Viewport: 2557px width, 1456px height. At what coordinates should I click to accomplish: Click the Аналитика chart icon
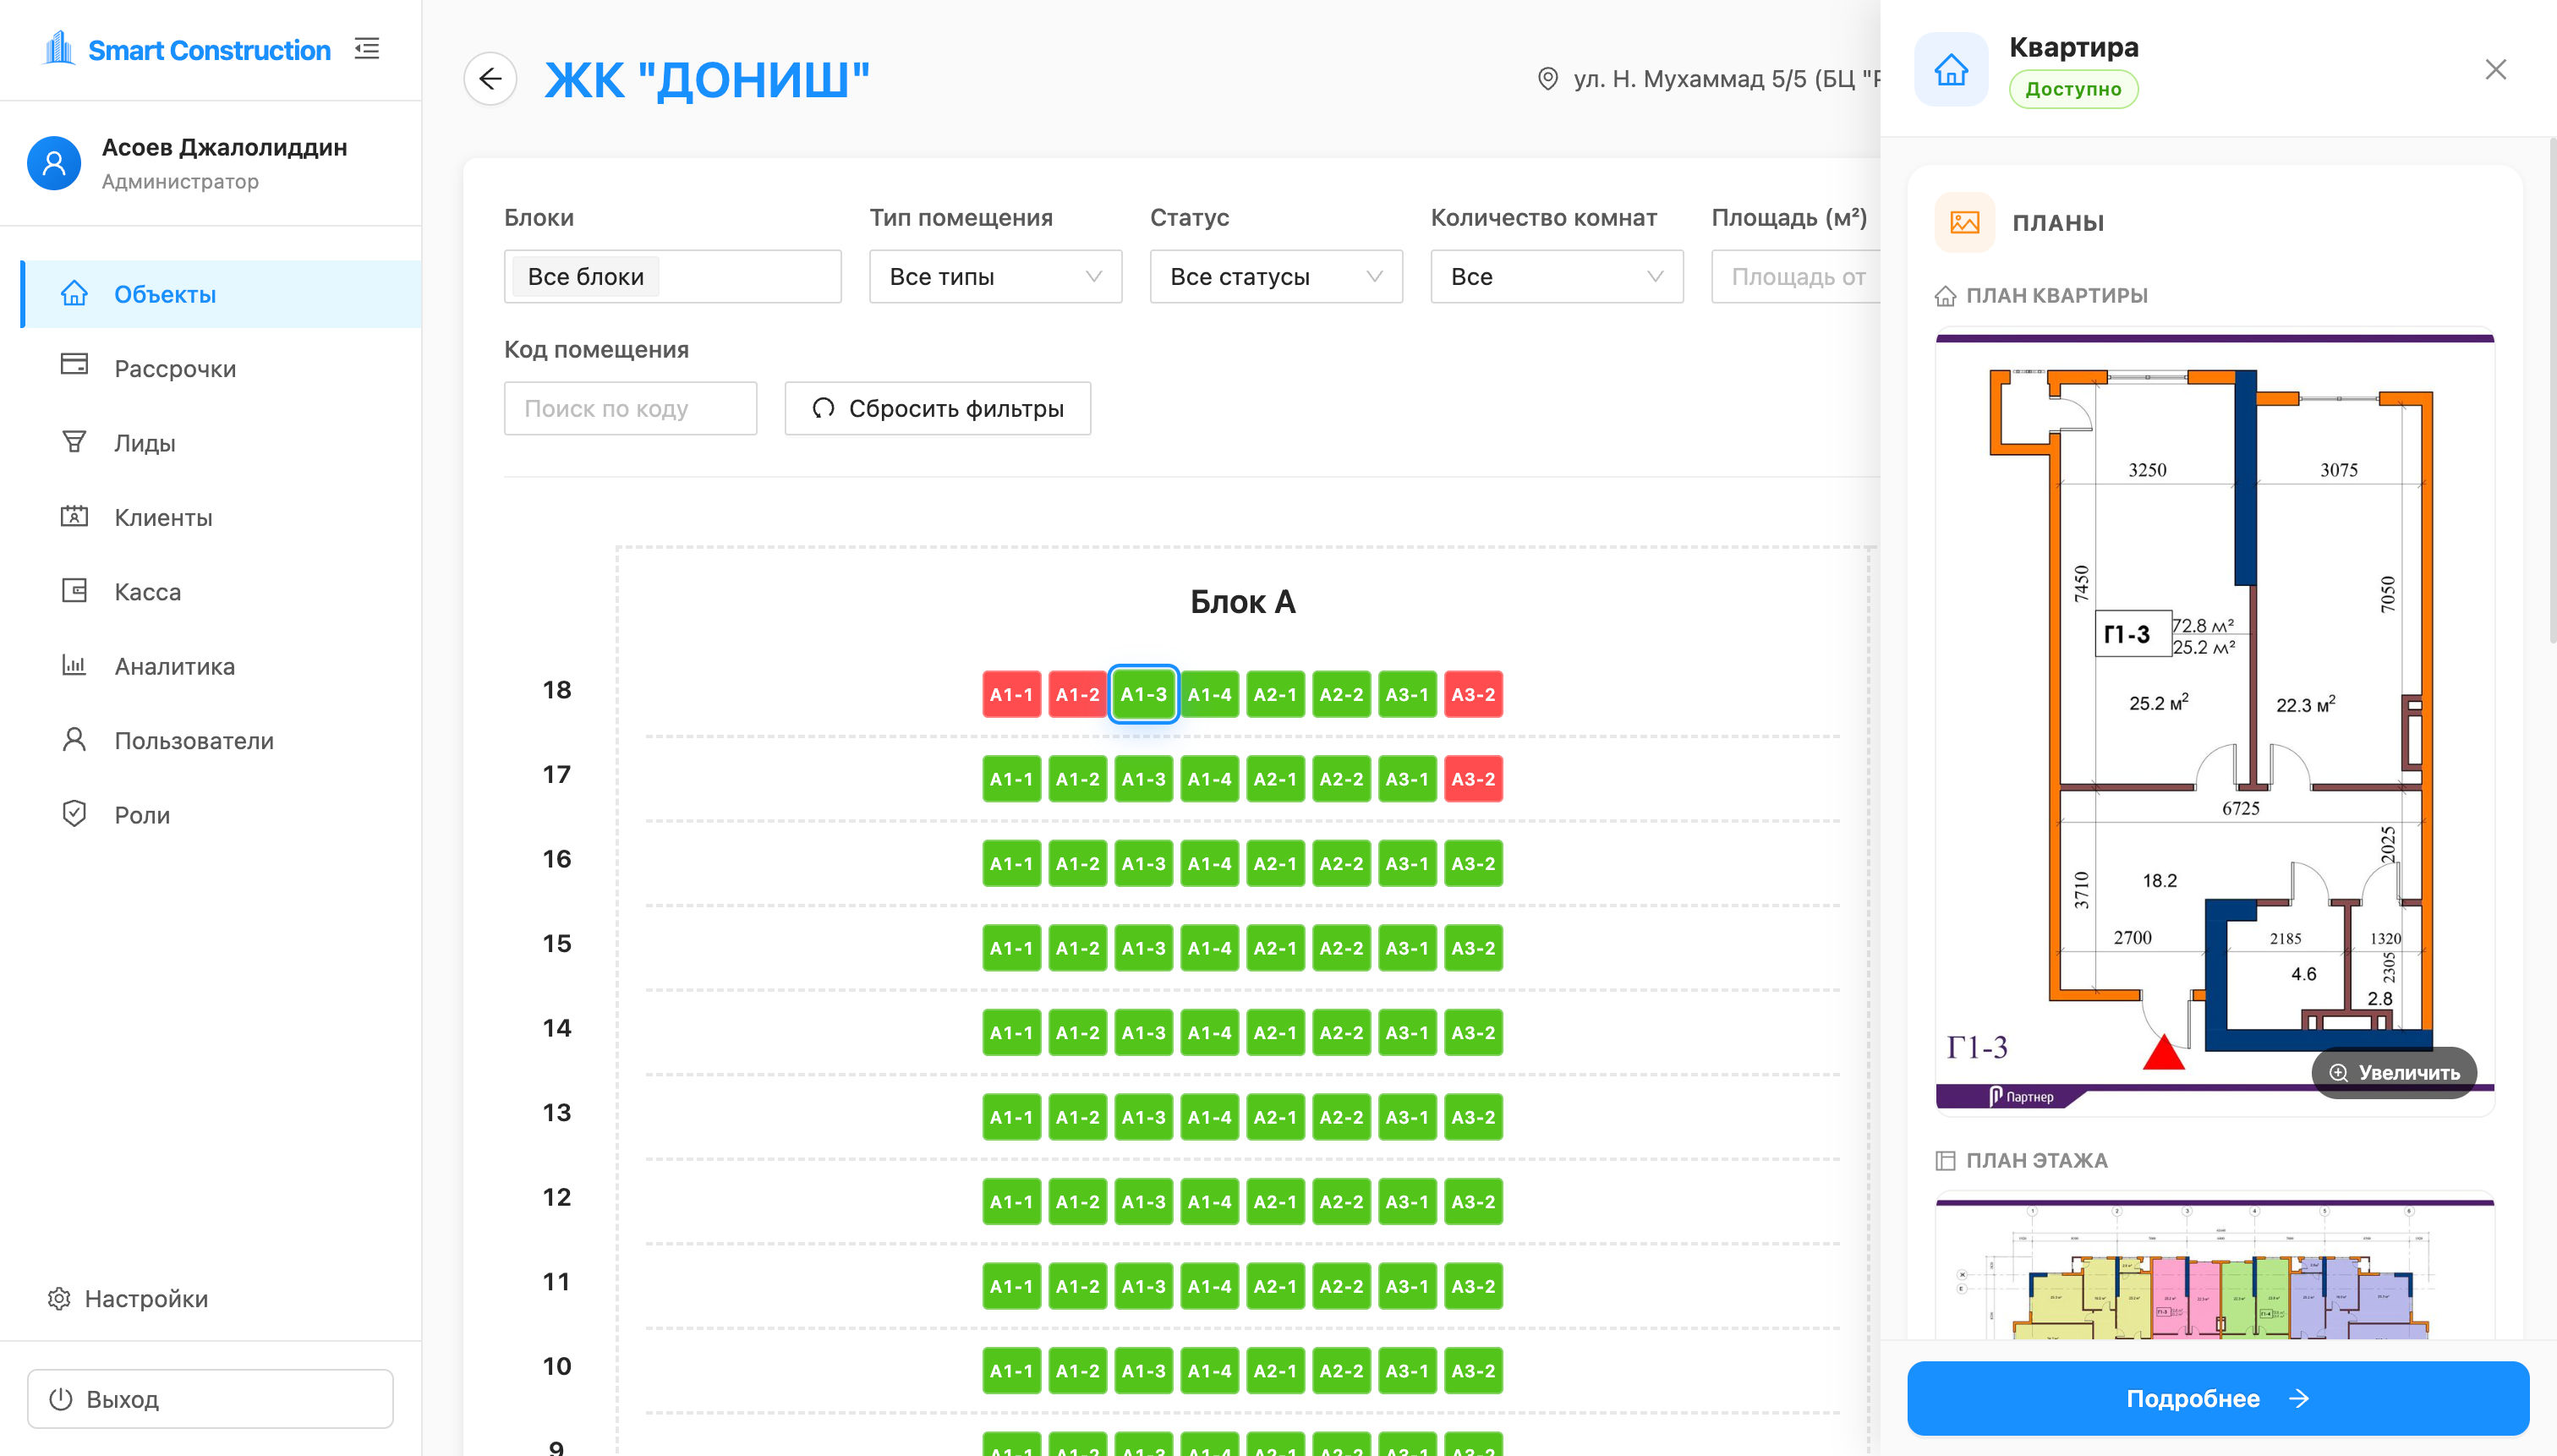(x=74, y=664)
